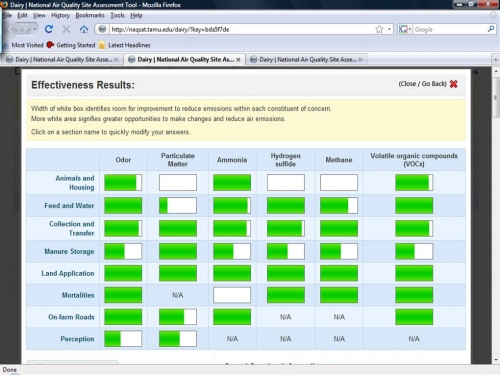Click the Ammonia column header

pyautogui.click(x=232, y=160)
